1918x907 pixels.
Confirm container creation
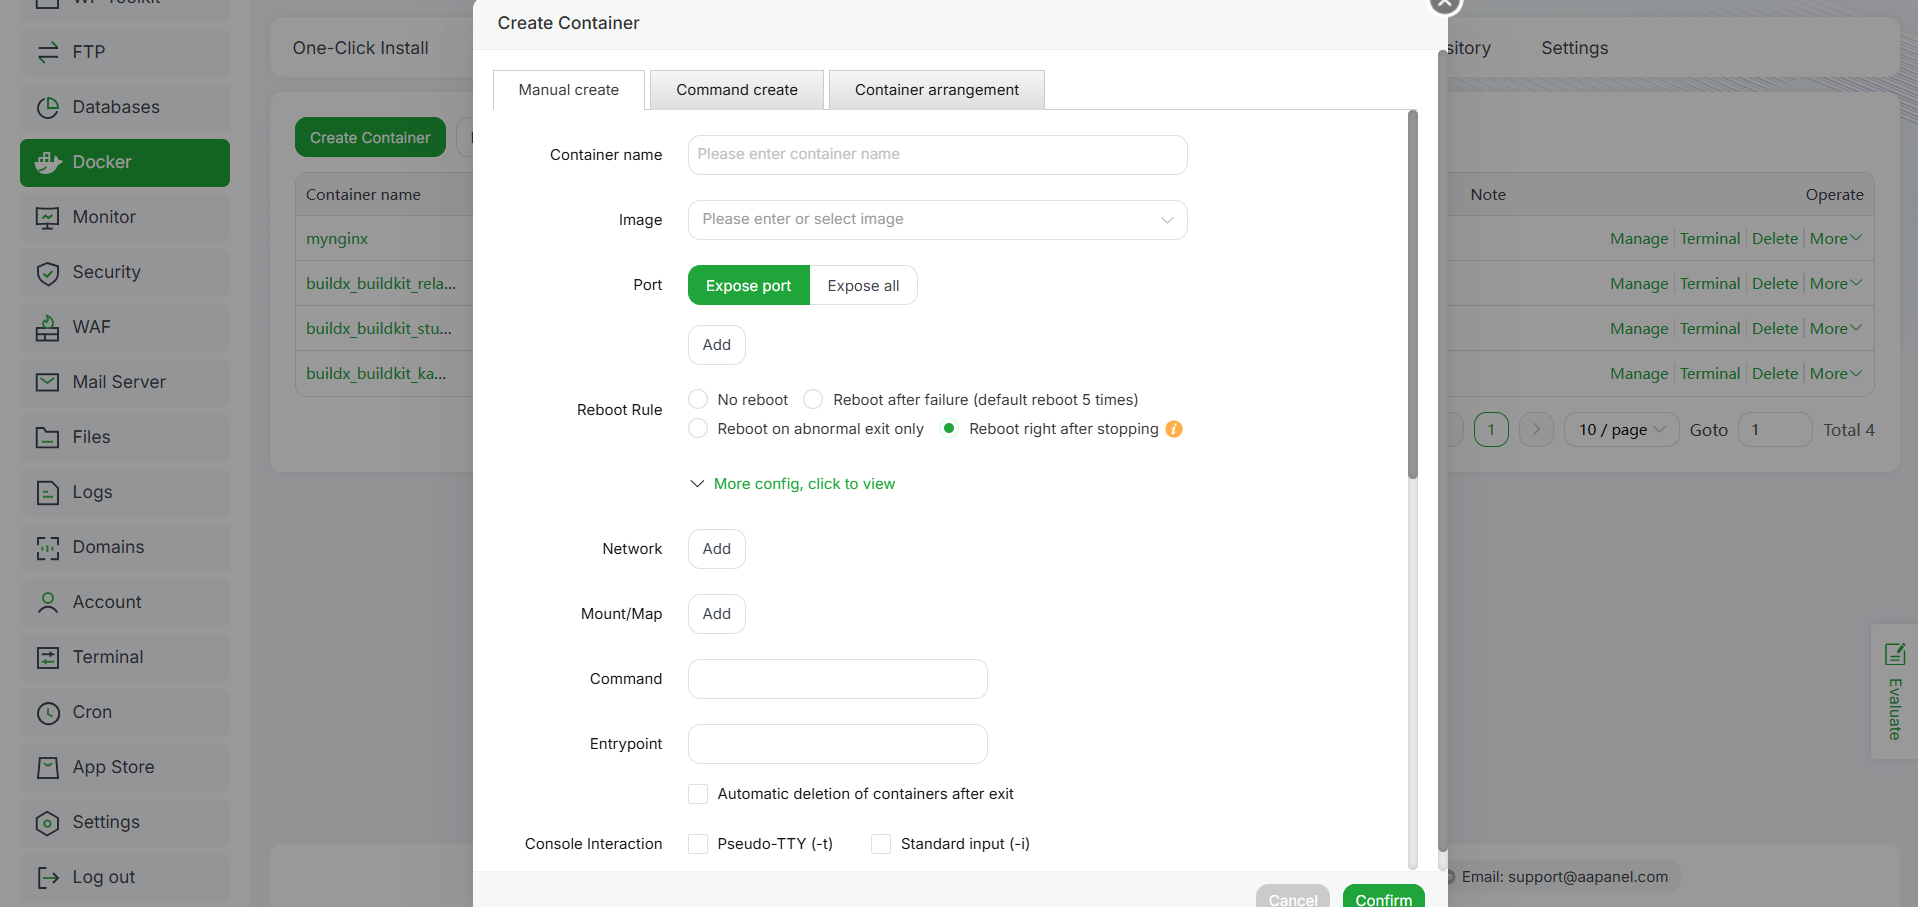(1383, 897)
